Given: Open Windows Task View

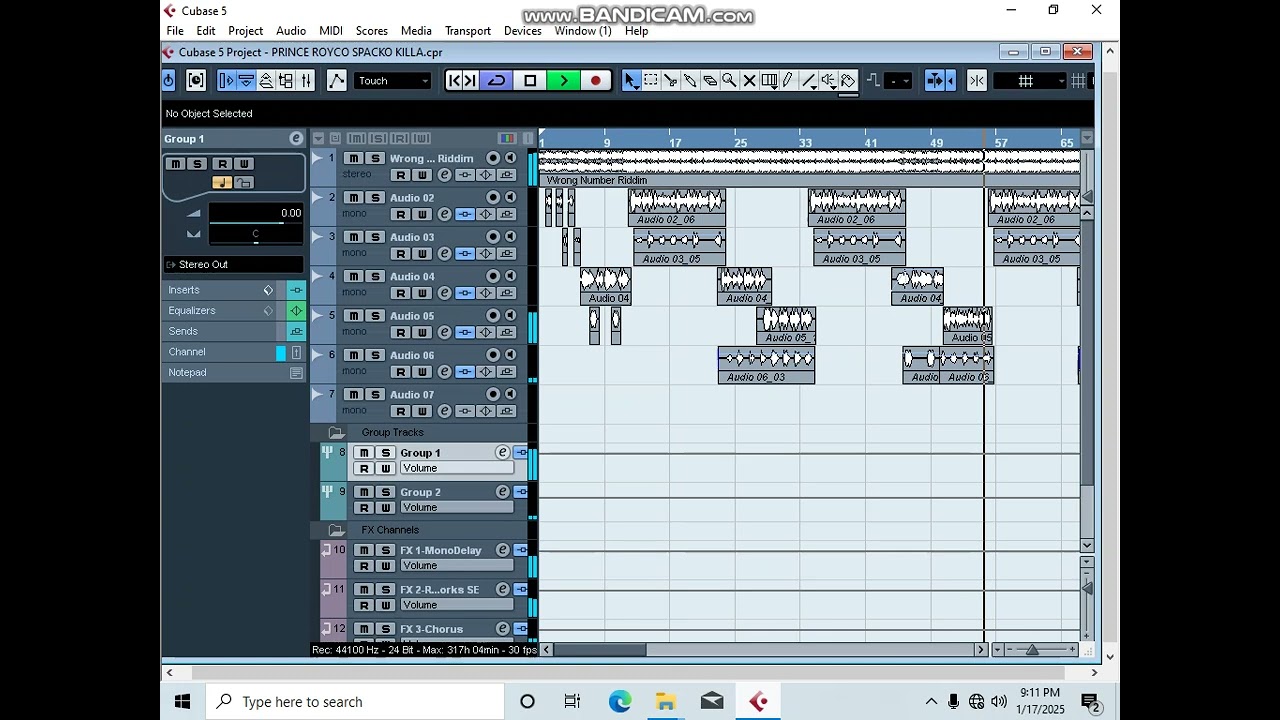Looking at the screenshot, I should coord(572,702).
